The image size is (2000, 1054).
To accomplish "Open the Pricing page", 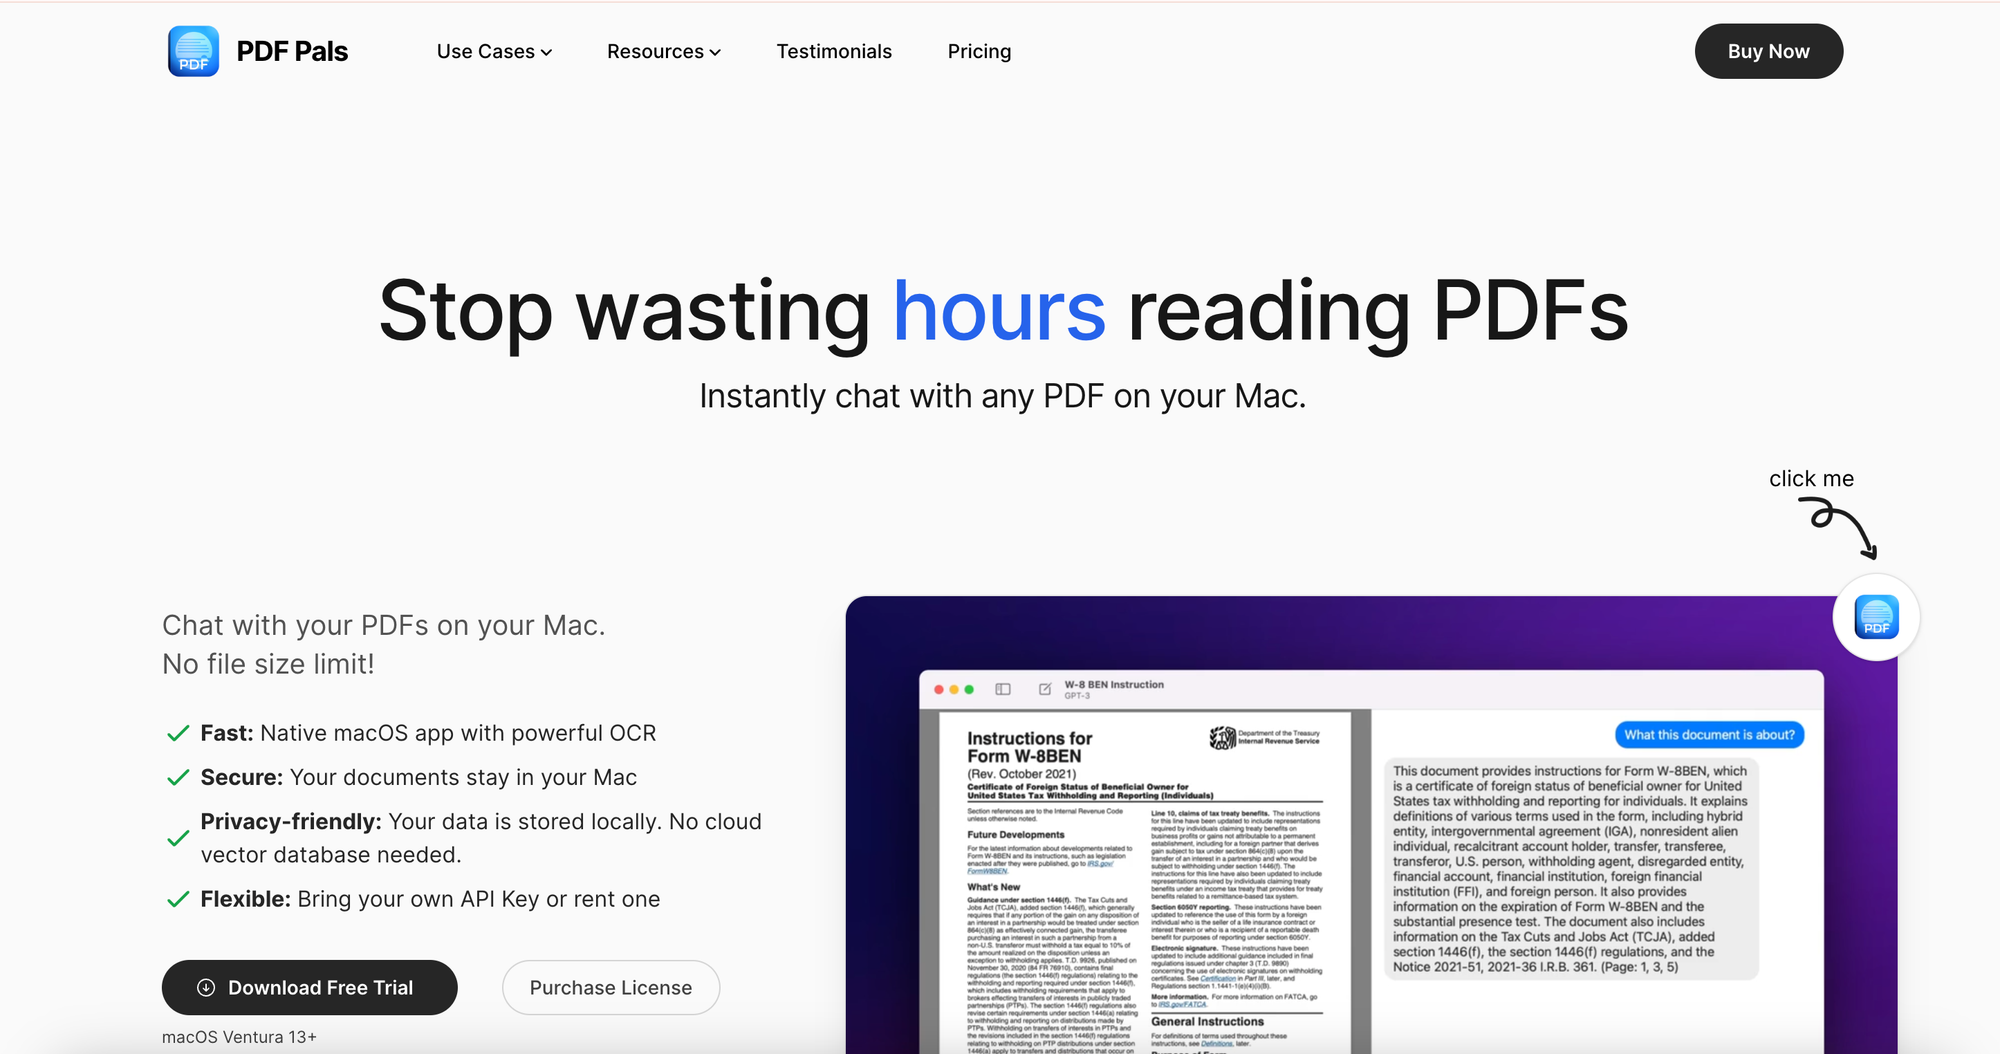I will point(979,51).
